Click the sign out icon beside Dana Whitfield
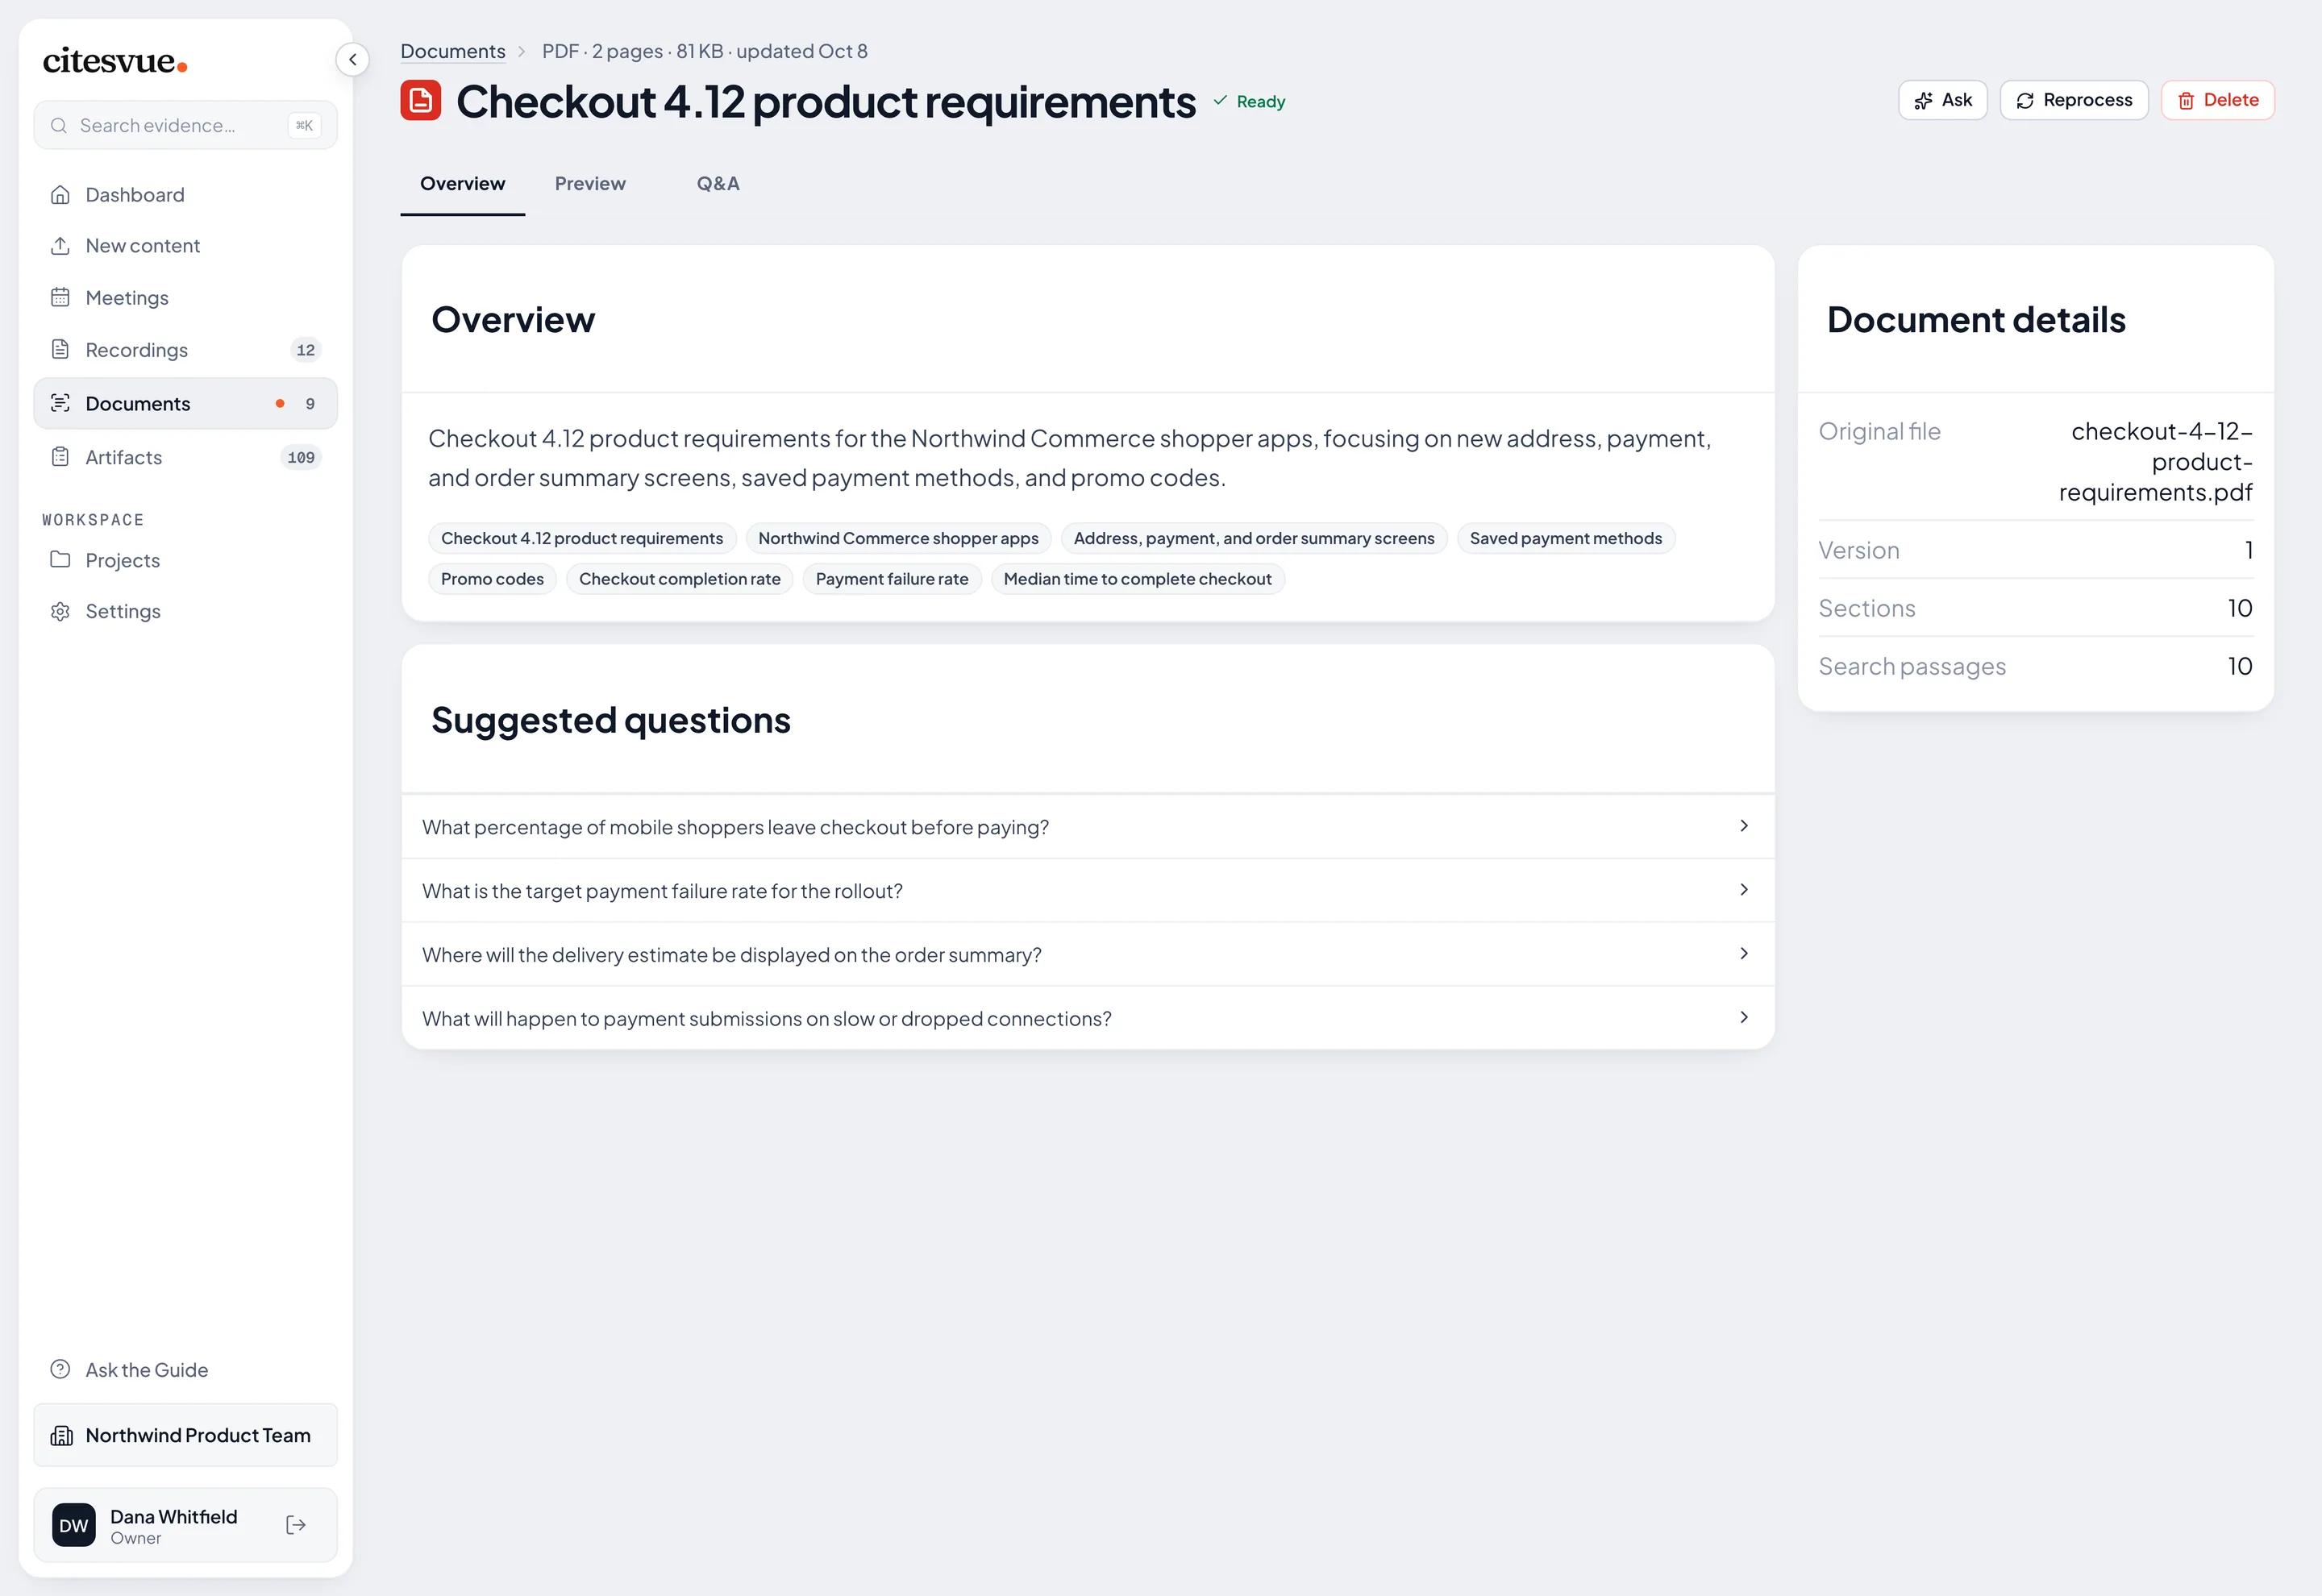This screenshot has height=1596, width=2322. tap(296, 1525)
